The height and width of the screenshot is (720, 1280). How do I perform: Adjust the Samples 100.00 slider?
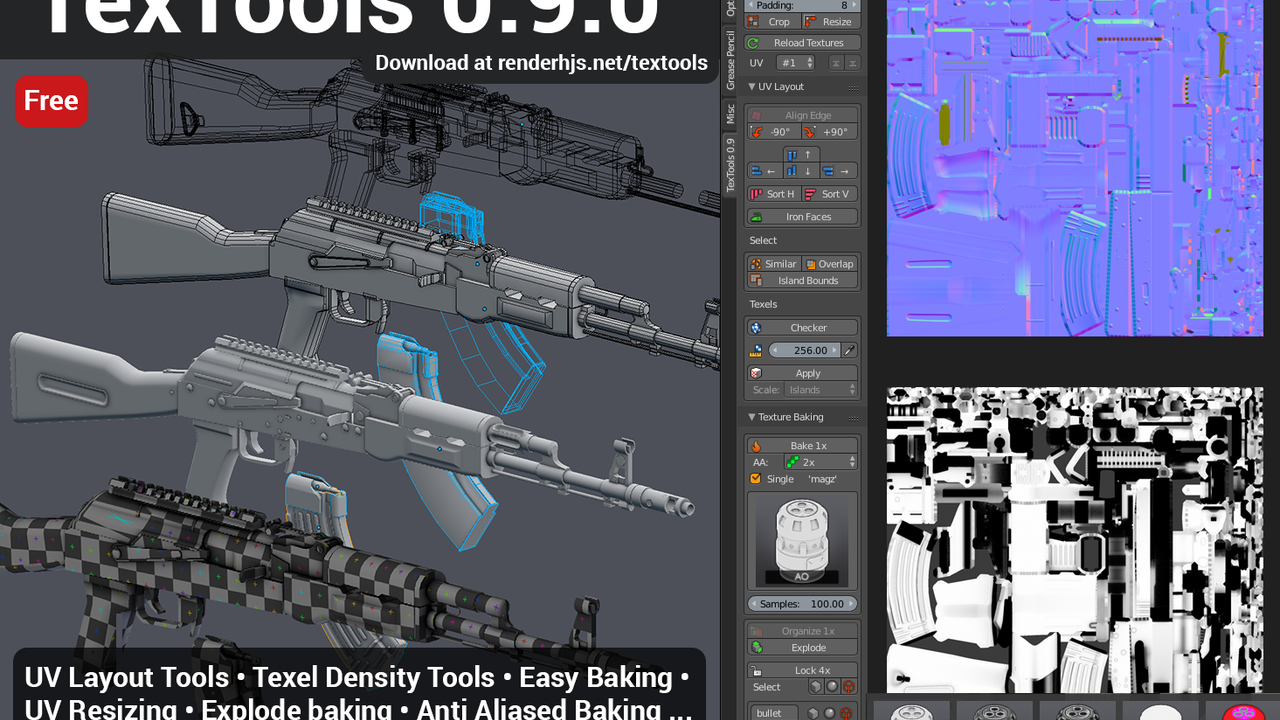(x=802, y=604)
